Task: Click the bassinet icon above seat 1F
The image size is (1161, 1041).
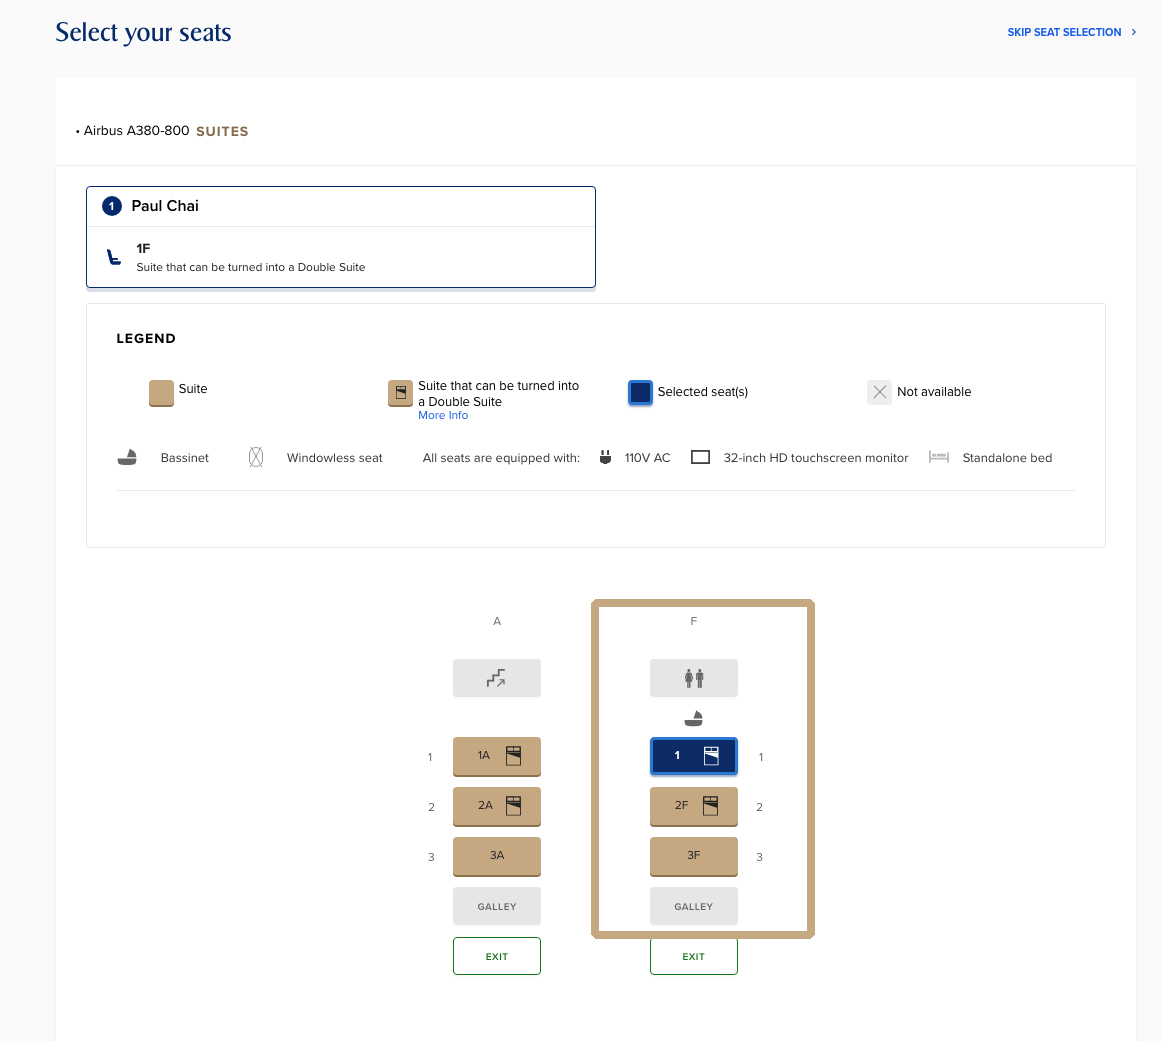Action: 693,718
